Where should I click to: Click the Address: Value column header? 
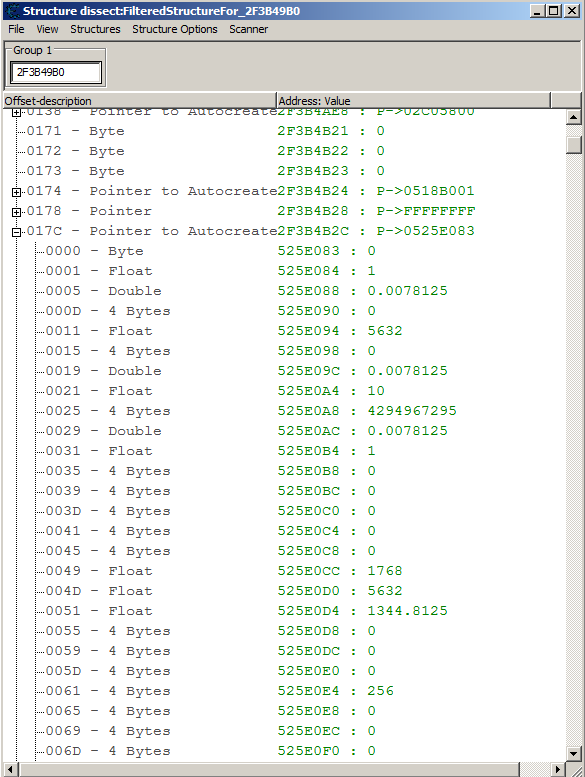414,101
